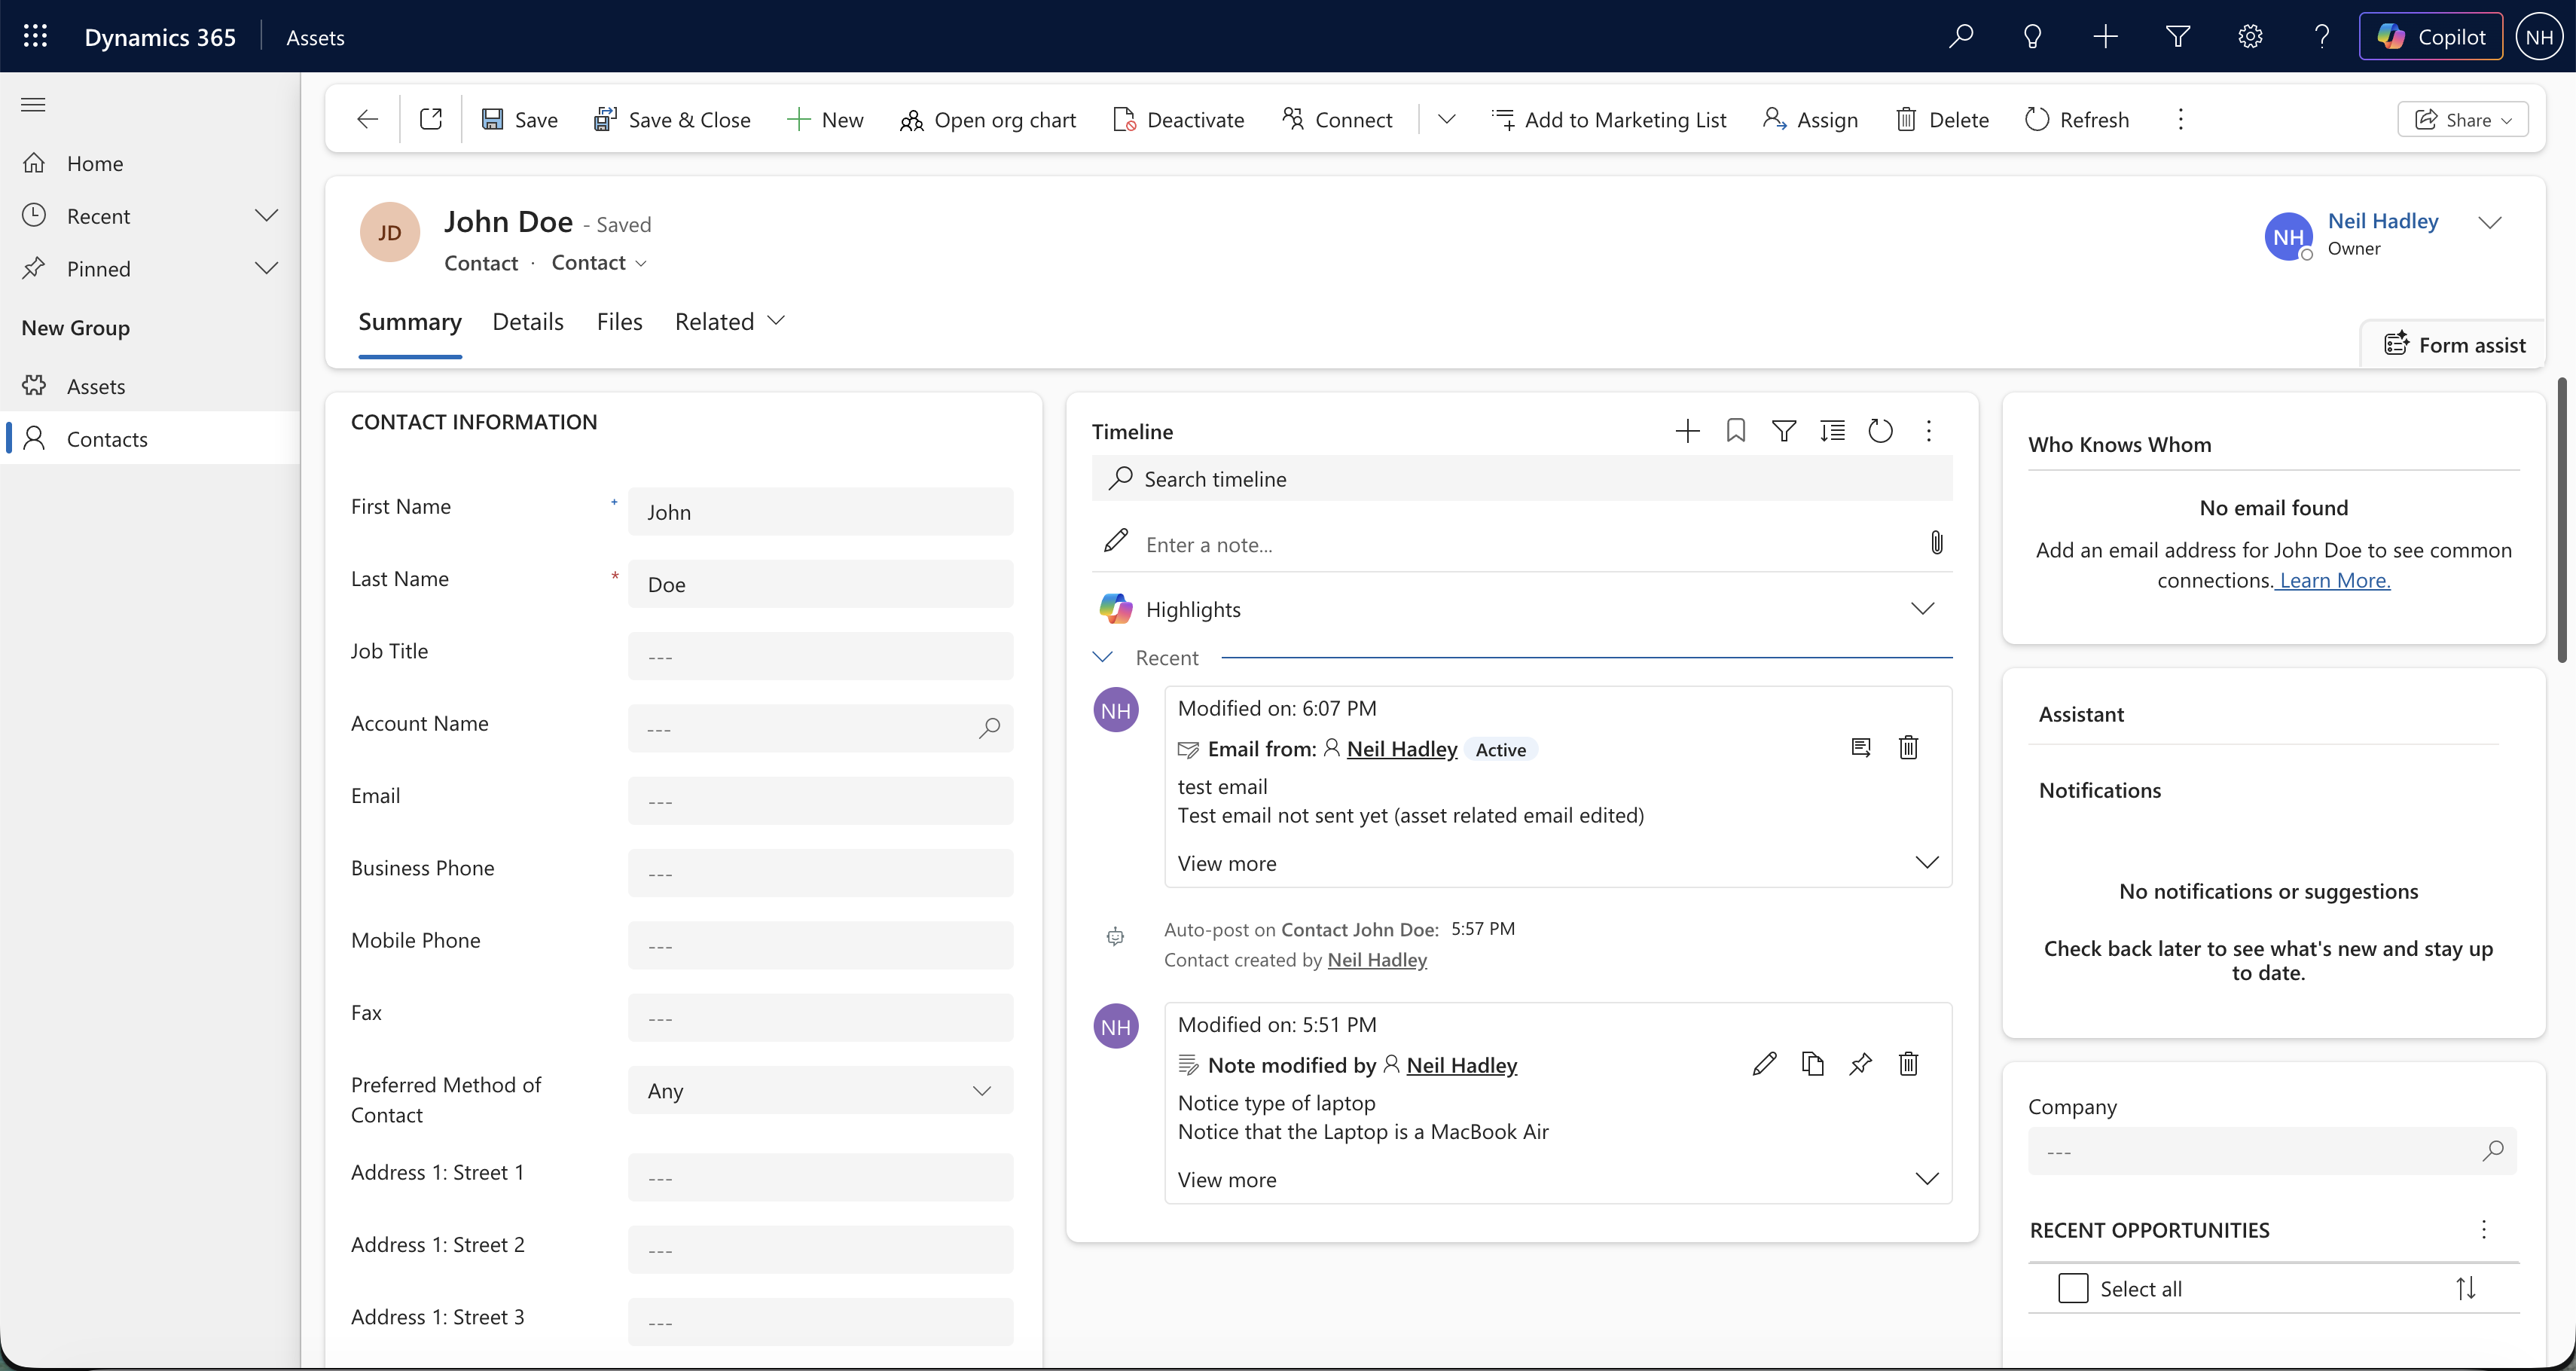Click the global search magnifier icon
Image resolution: width=2576 pixels, height=1371 pixels.
pos(1960,37)
